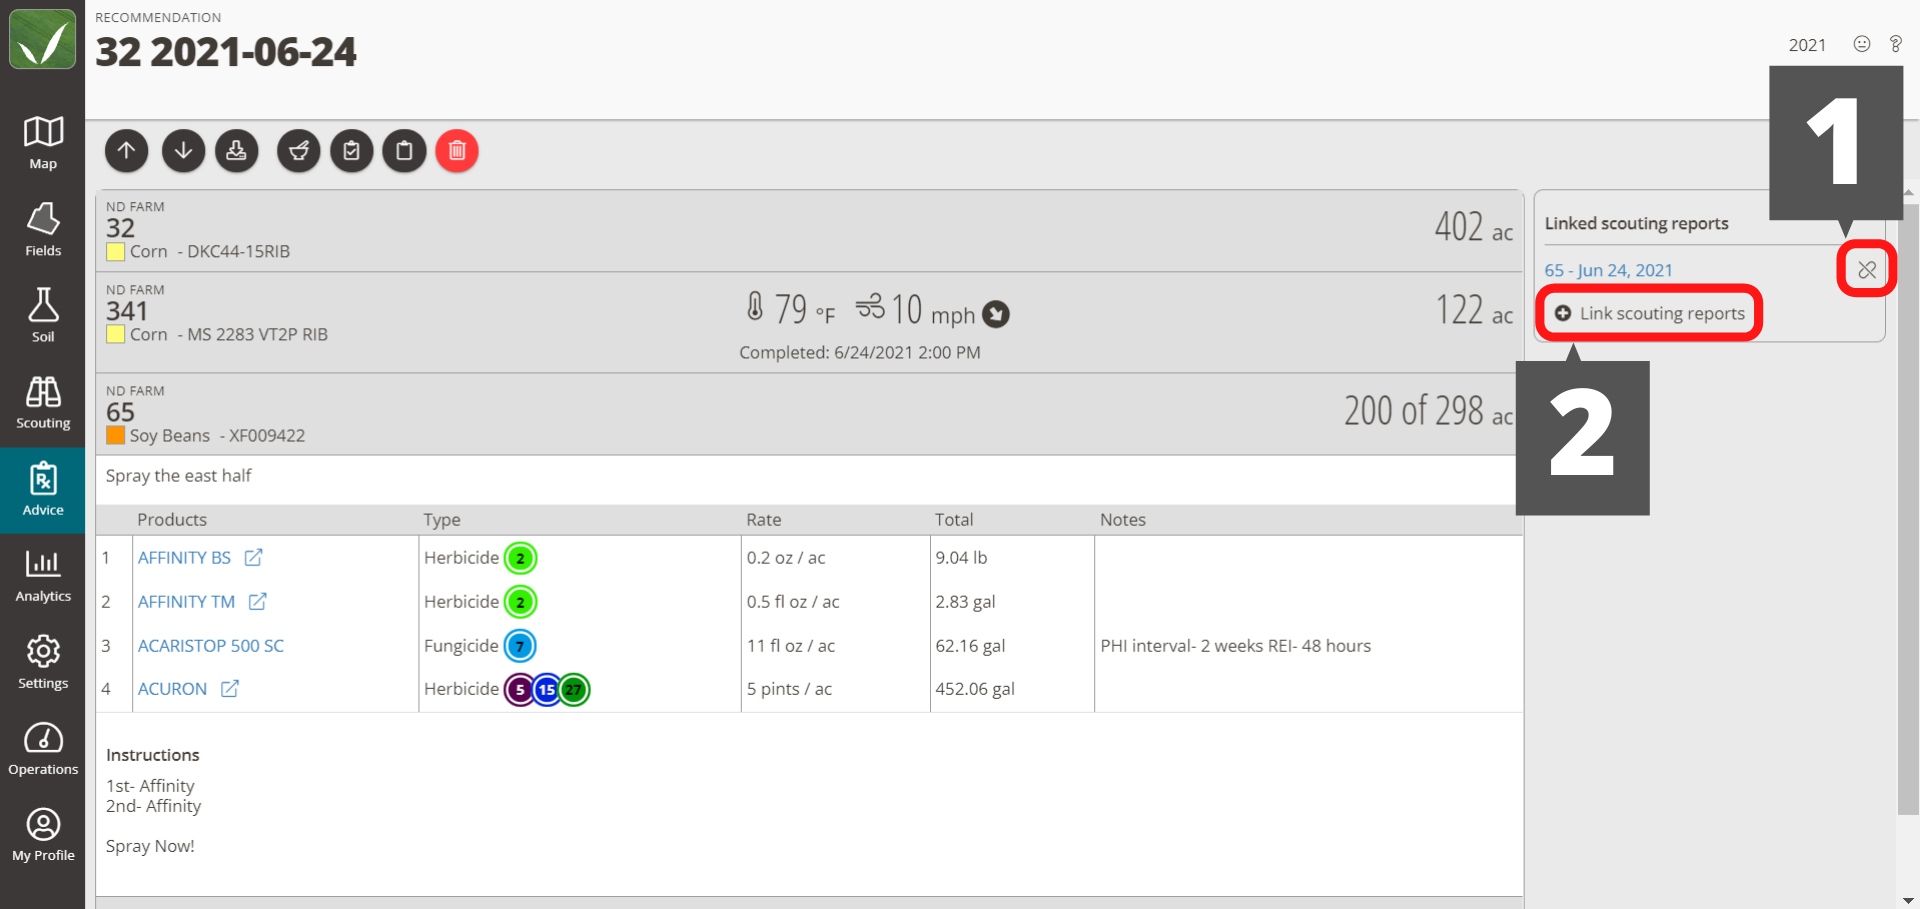Open the Operations section
The image size is (1920, 909).
click(x=43, y=749)
